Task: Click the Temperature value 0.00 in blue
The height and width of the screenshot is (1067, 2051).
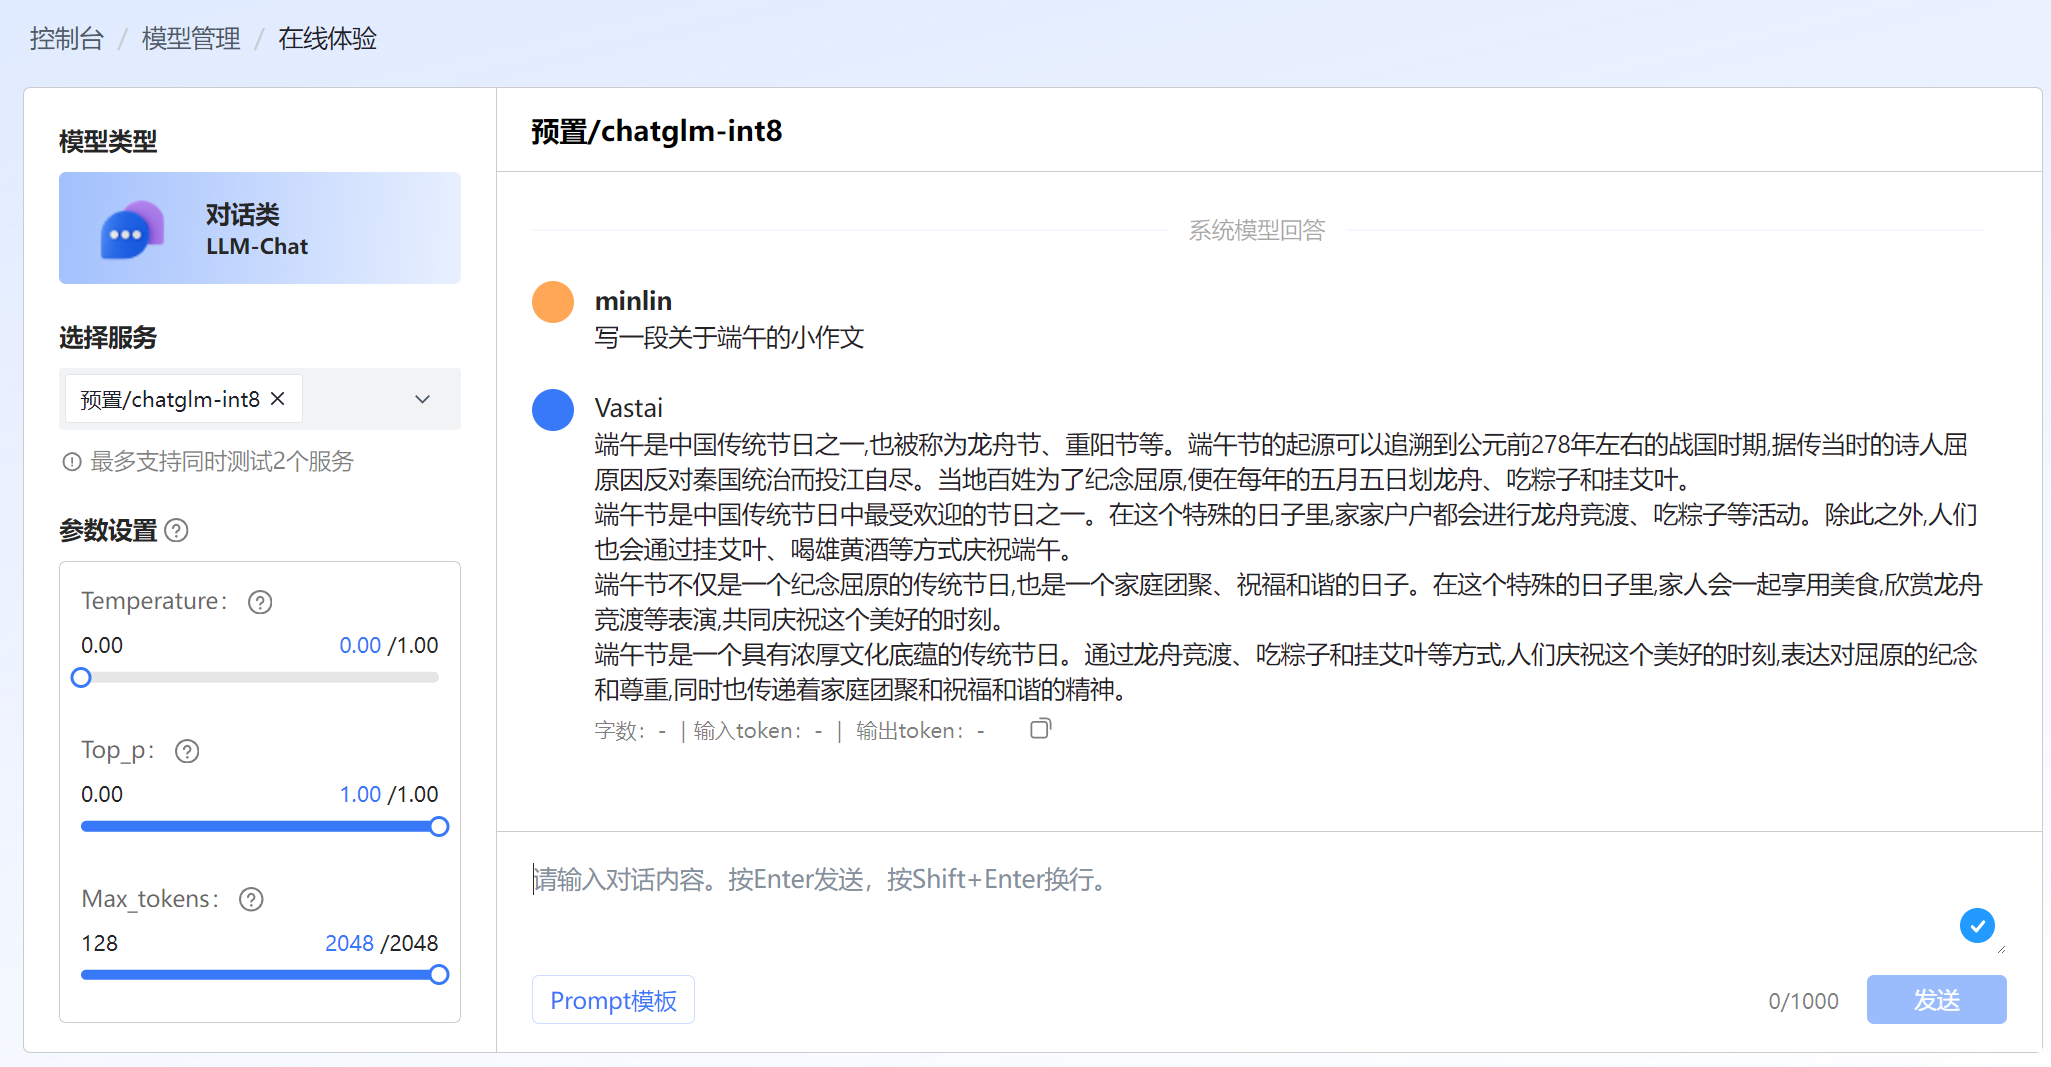Action: click(x=360, y=645)
